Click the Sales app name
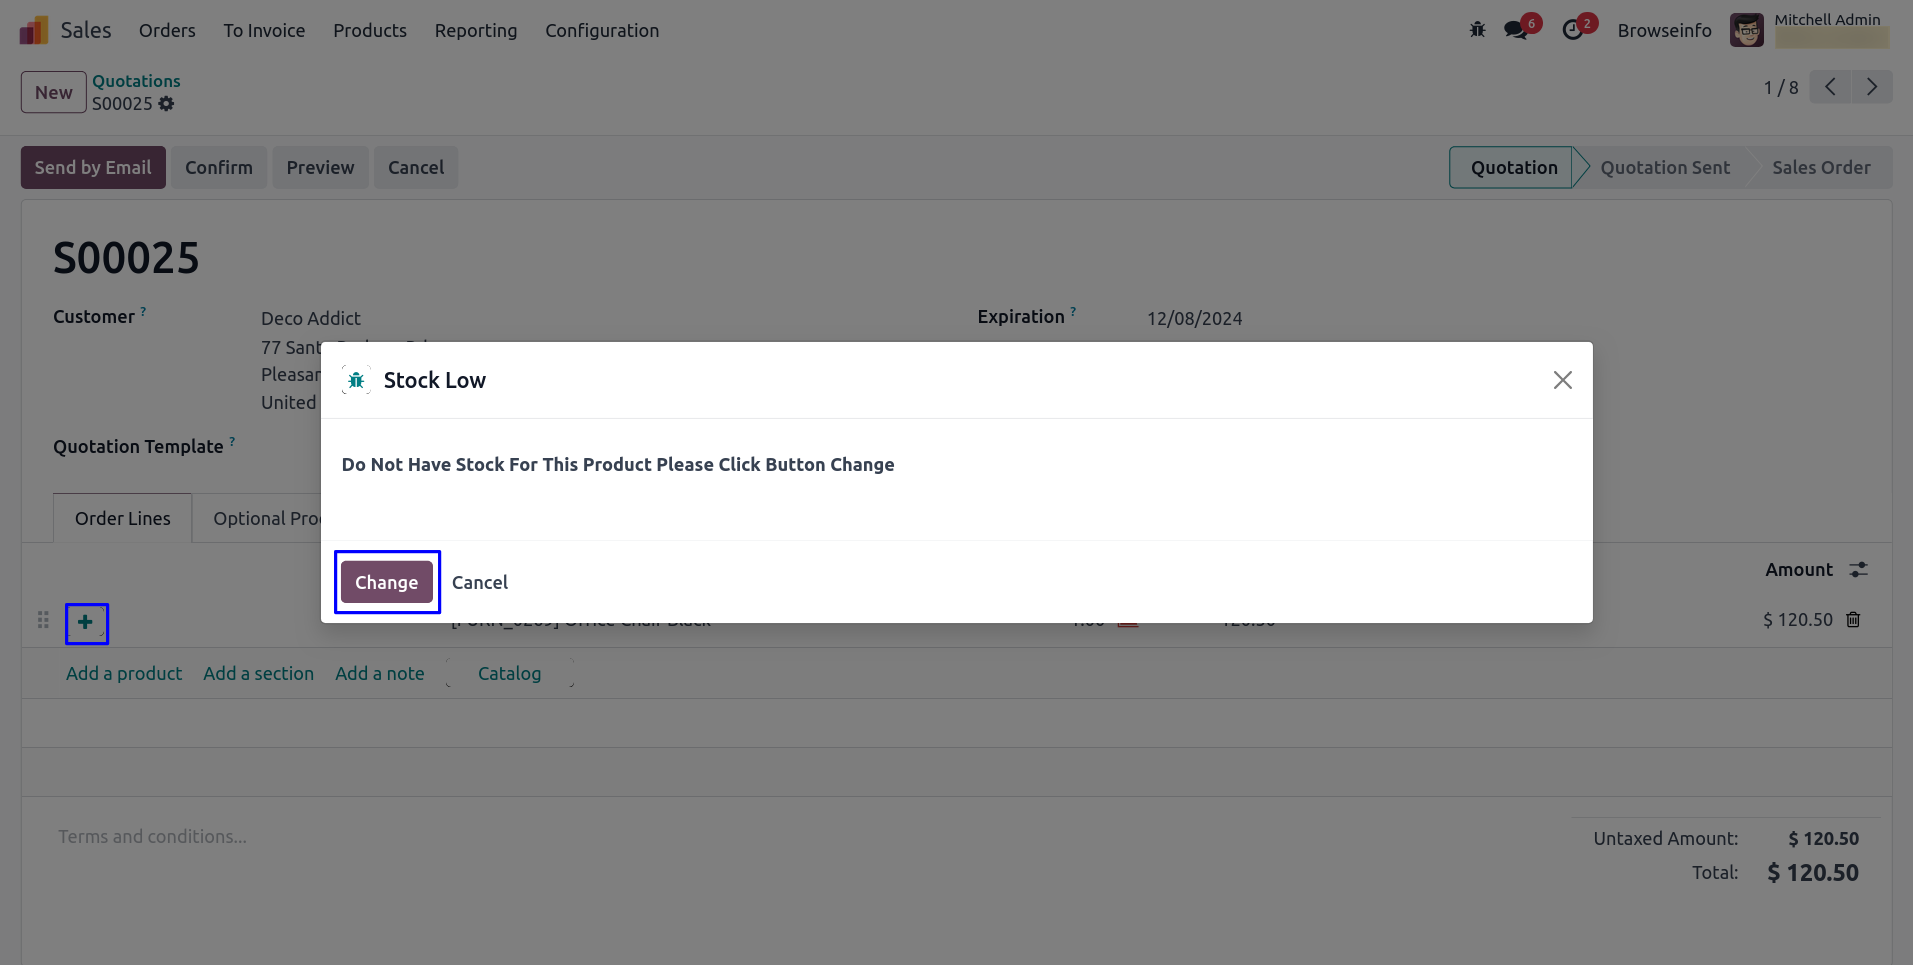The image size is (1913, 965). click(x=86, y=30)
